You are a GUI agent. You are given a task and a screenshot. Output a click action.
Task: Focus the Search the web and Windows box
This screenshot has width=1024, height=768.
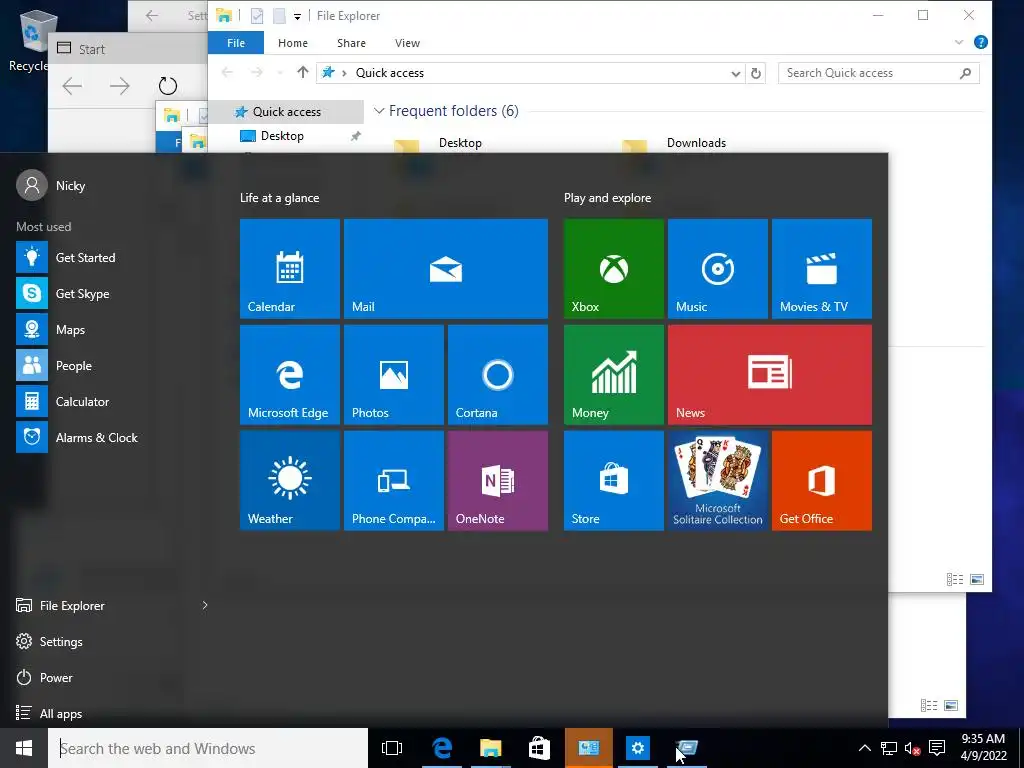click(x=208, y=748)
